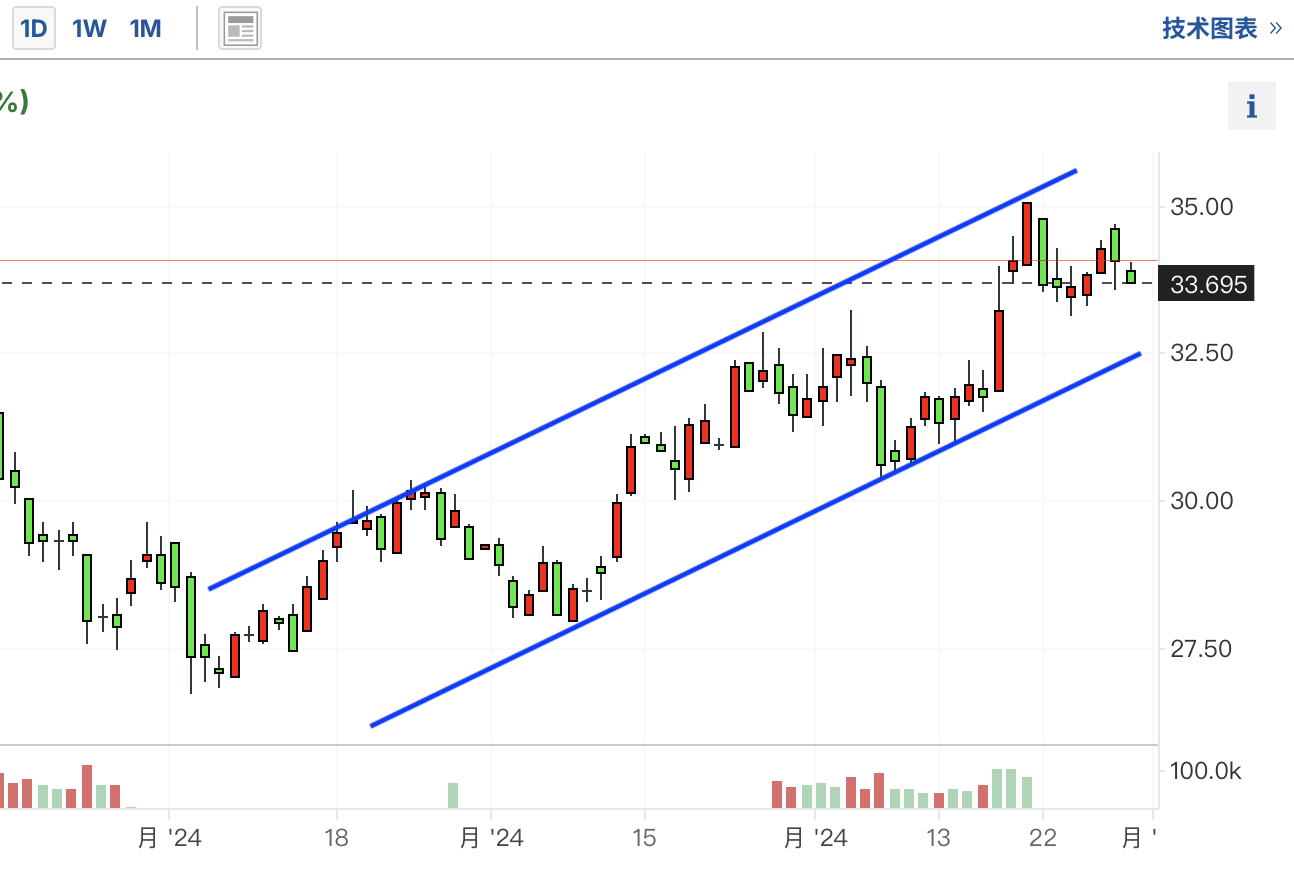Click the 100.0k volume axis label

[x=1206, y=771]
